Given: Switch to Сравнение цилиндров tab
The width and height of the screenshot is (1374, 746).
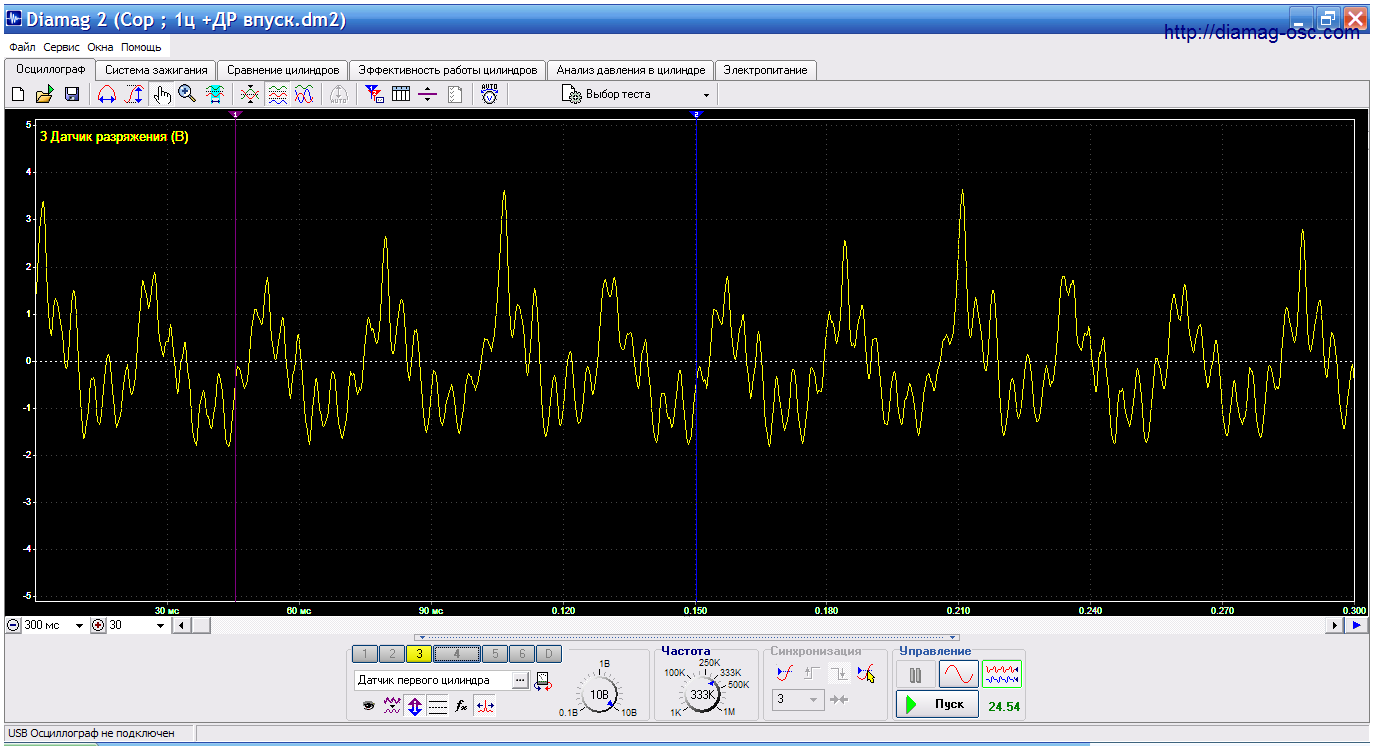Looking at the screenshot, I should coord(283,70).
